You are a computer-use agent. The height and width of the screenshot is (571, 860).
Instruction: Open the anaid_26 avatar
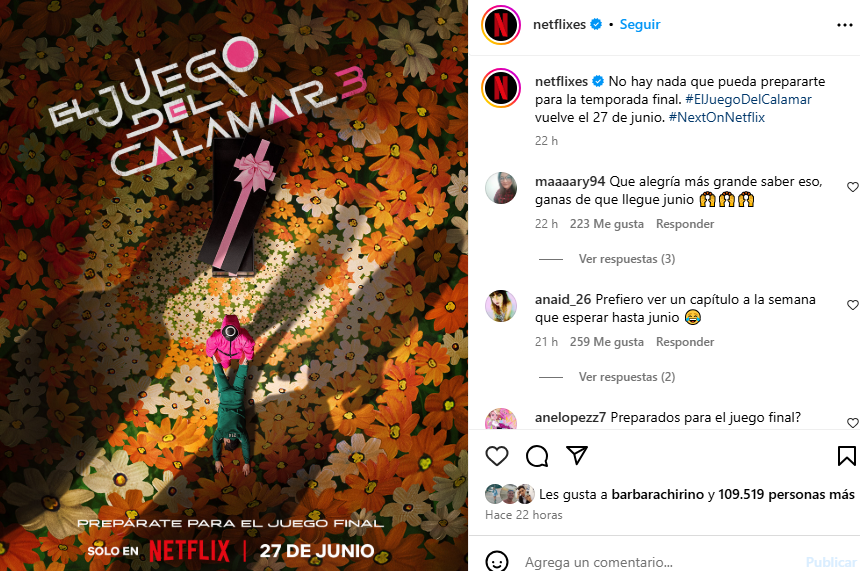click(501, 306)
